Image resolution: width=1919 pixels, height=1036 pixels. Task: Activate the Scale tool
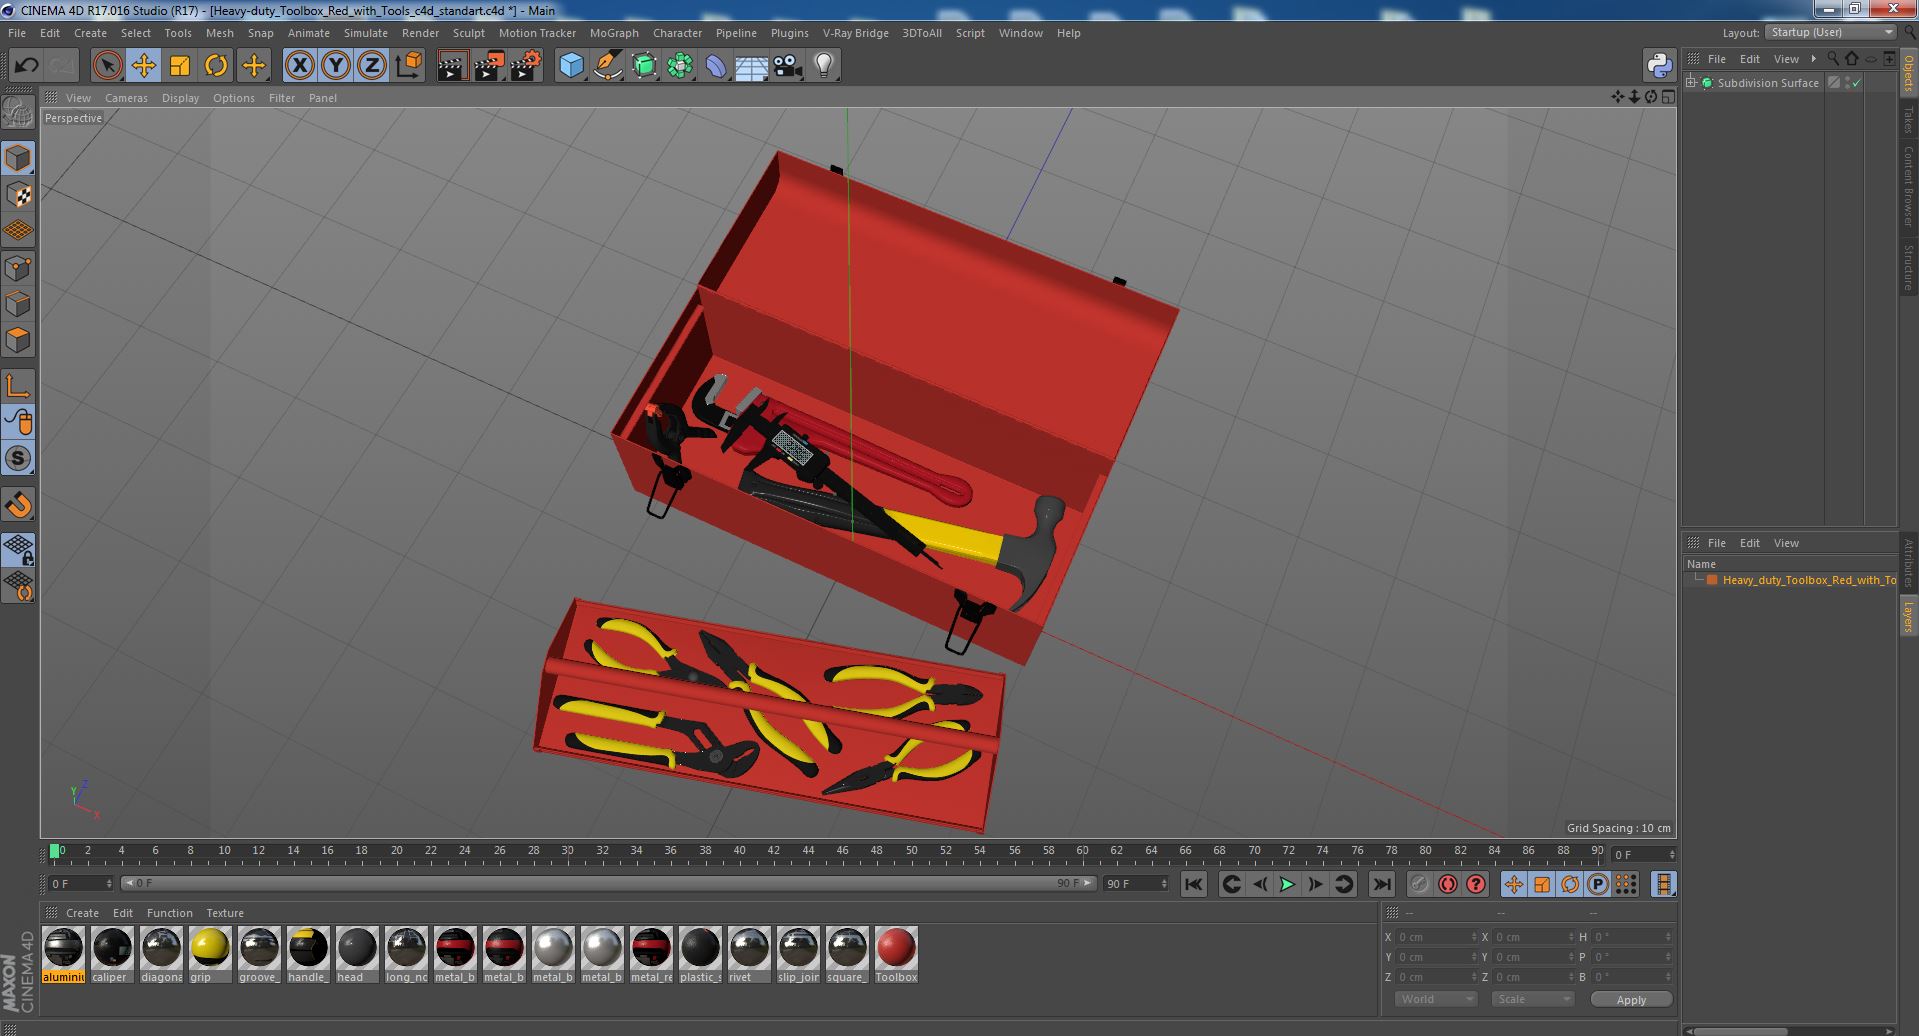tap(180, 66)
